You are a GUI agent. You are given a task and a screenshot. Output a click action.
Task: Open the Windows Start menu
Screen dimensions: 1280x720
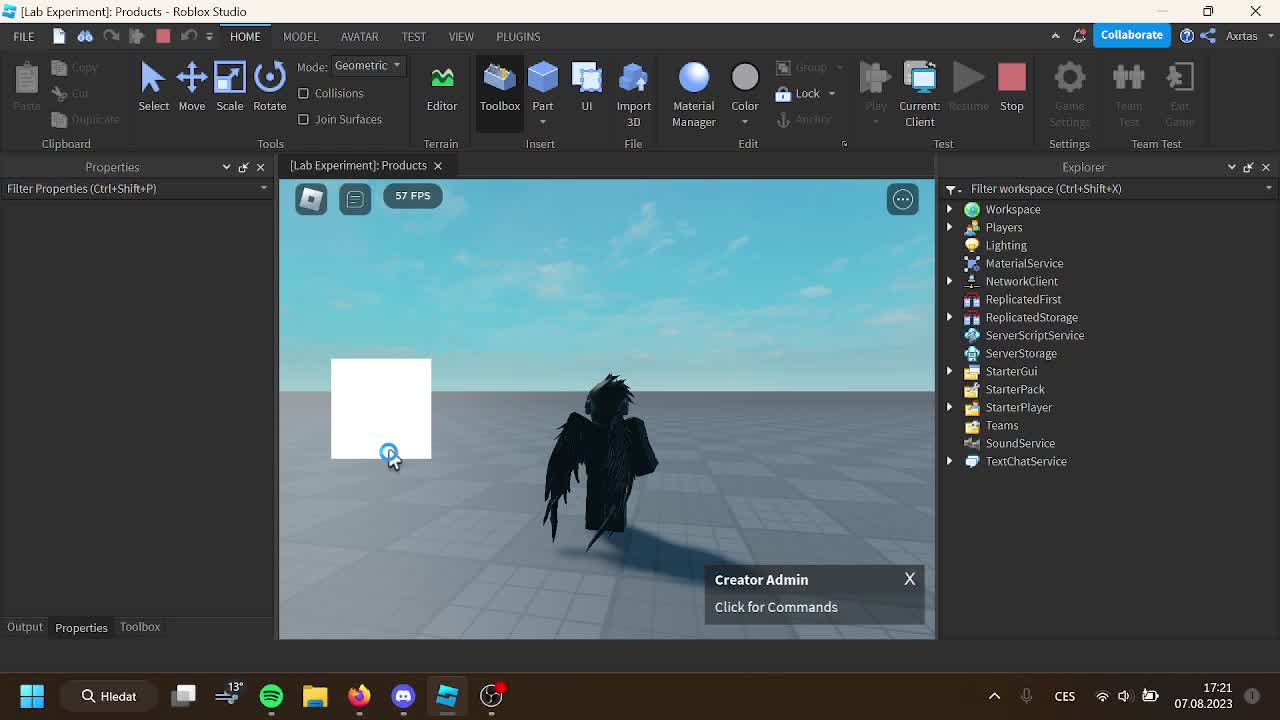(32, 696)
